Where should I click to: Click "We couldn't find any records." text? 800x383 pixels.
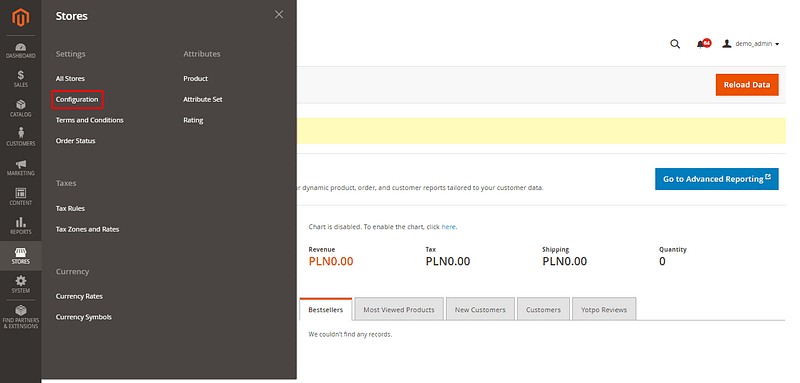(x=350, y=335)
